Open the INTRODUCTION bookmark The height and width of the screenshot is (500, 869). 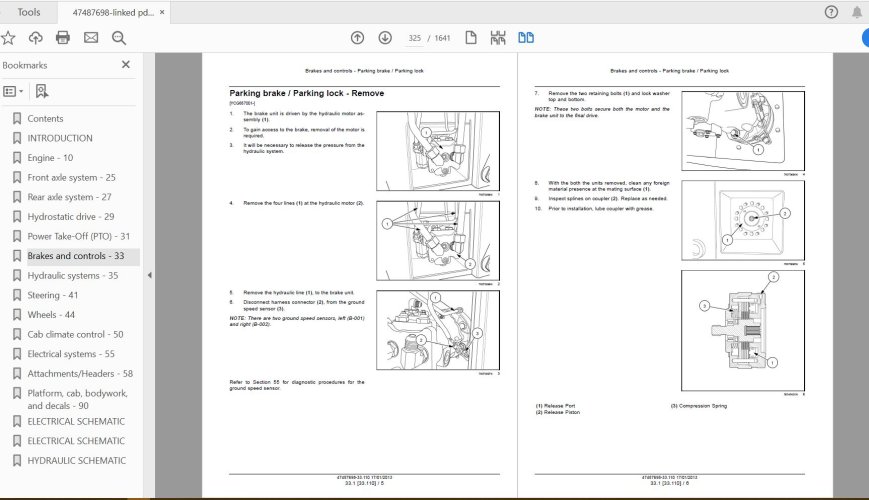60,138
